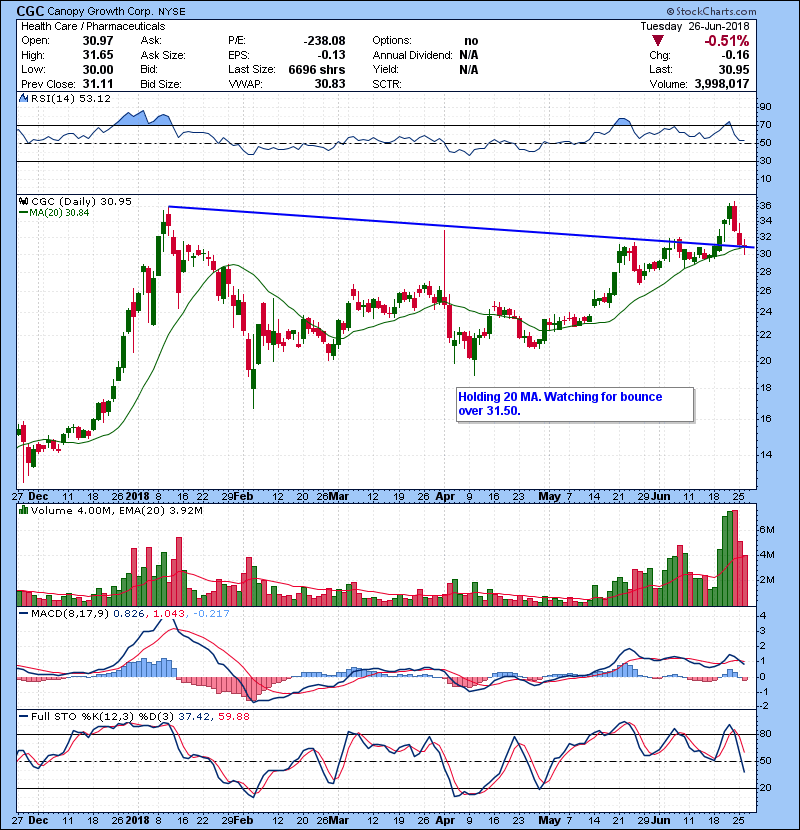The width and height of the screenshot is (800, 830).
Task: Click the blue descending trendline
Action: pos(461,227)
